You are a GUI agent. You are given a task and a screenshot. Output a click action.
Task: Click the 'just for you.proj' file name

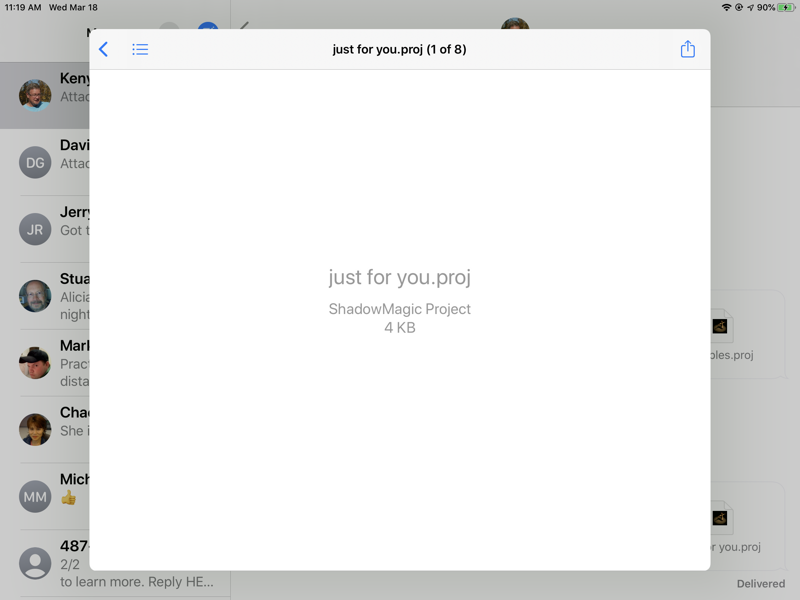[x=399, y=277]
